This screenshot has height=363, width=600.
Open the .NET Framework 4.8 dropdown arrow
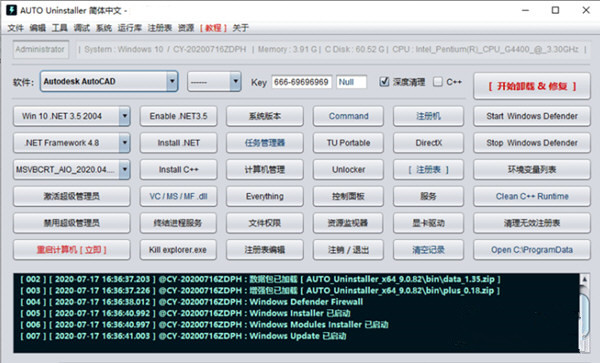point(124,143)
